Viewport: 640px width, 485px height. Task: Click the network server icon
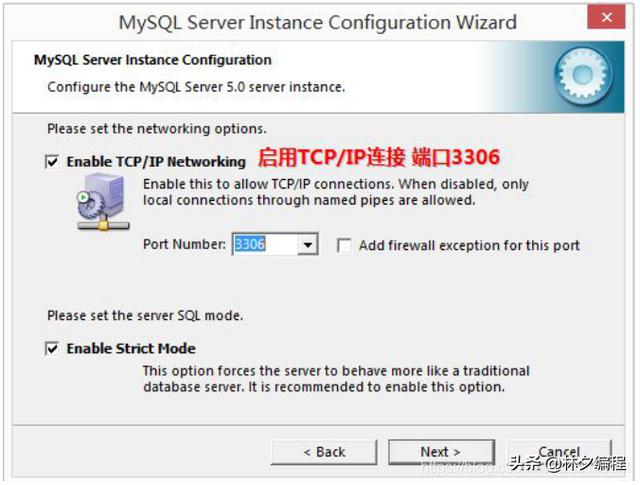[x=103, y=202]
